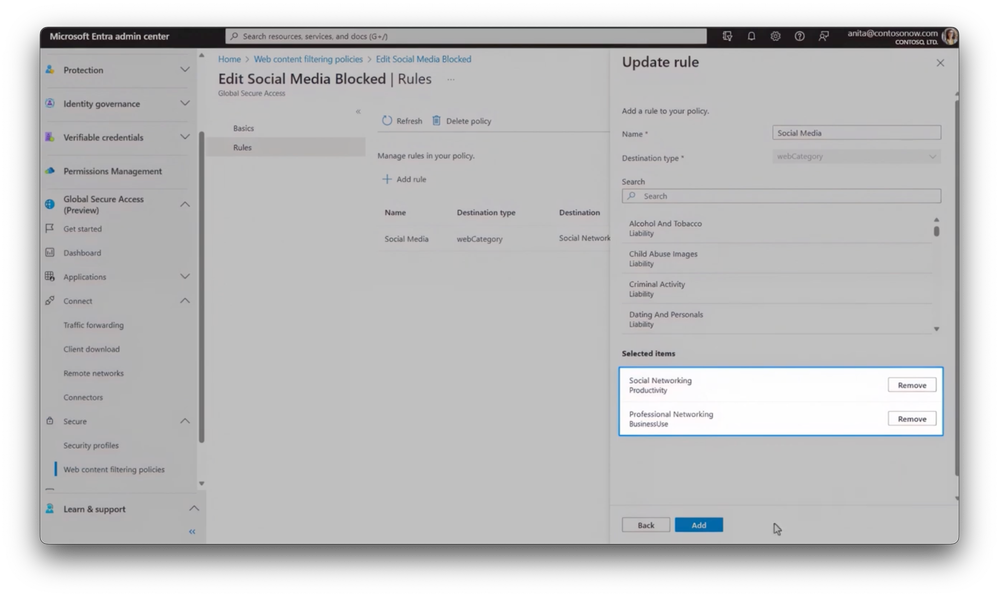
Task: Collapse the Global Secure Access chevron
Action: 185,205
